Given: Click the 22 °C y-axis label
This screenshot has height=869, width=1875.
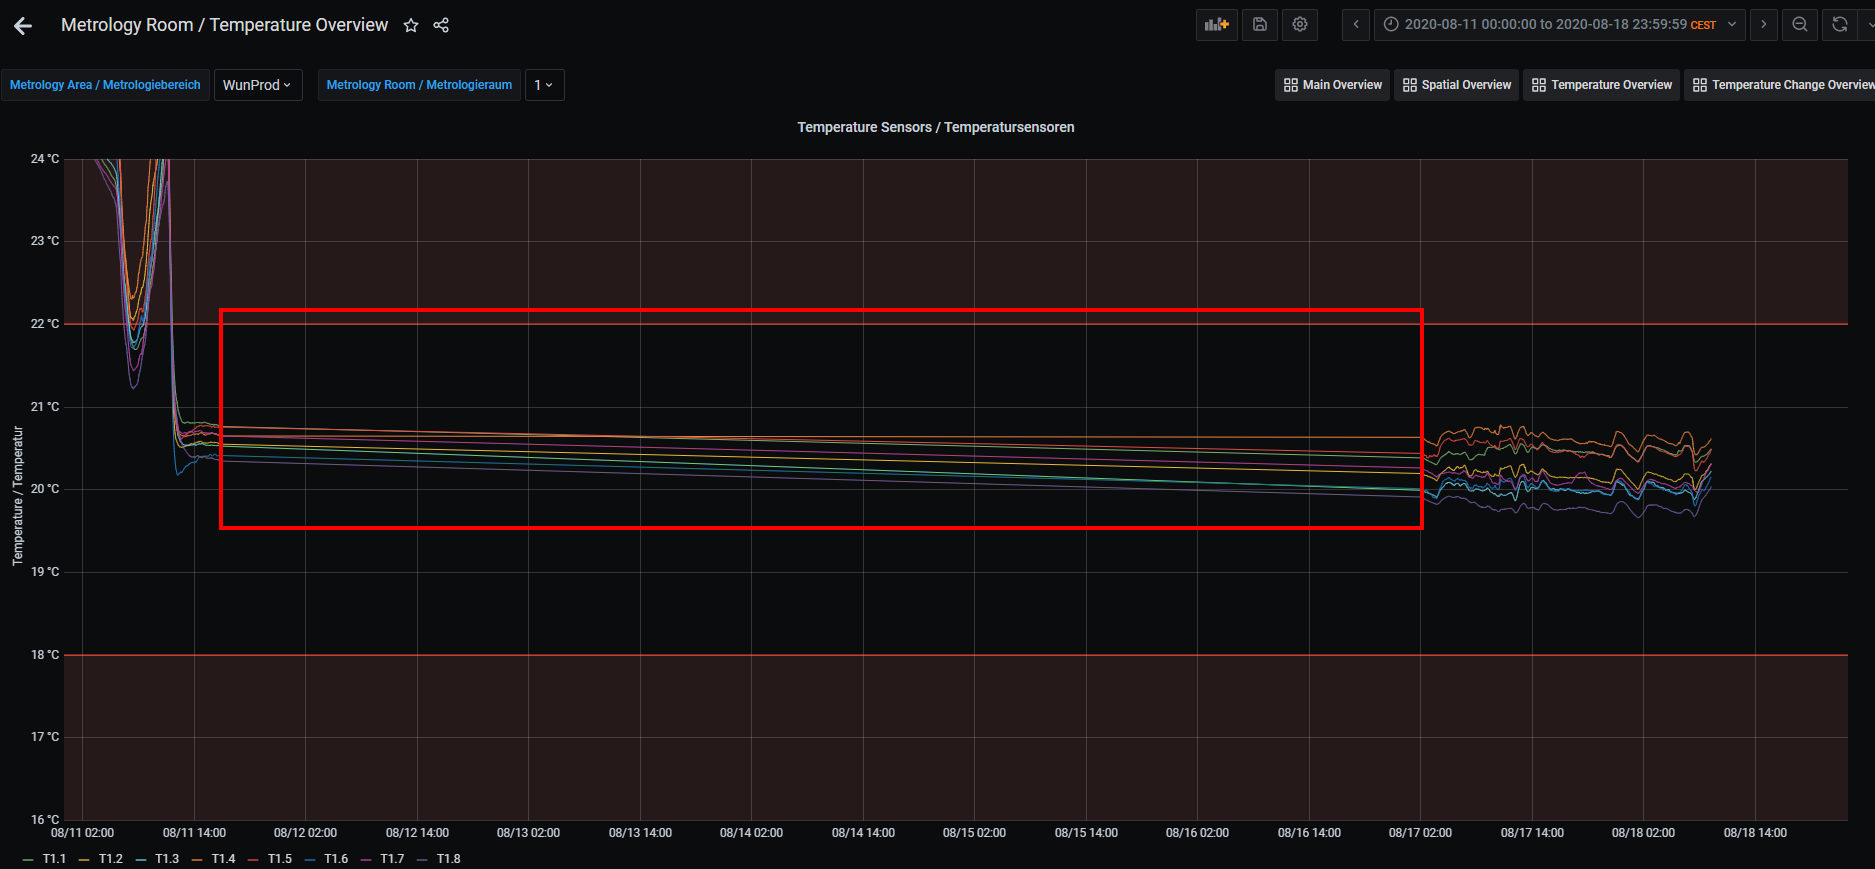Looking at the screenshot, I should [45, 324].
